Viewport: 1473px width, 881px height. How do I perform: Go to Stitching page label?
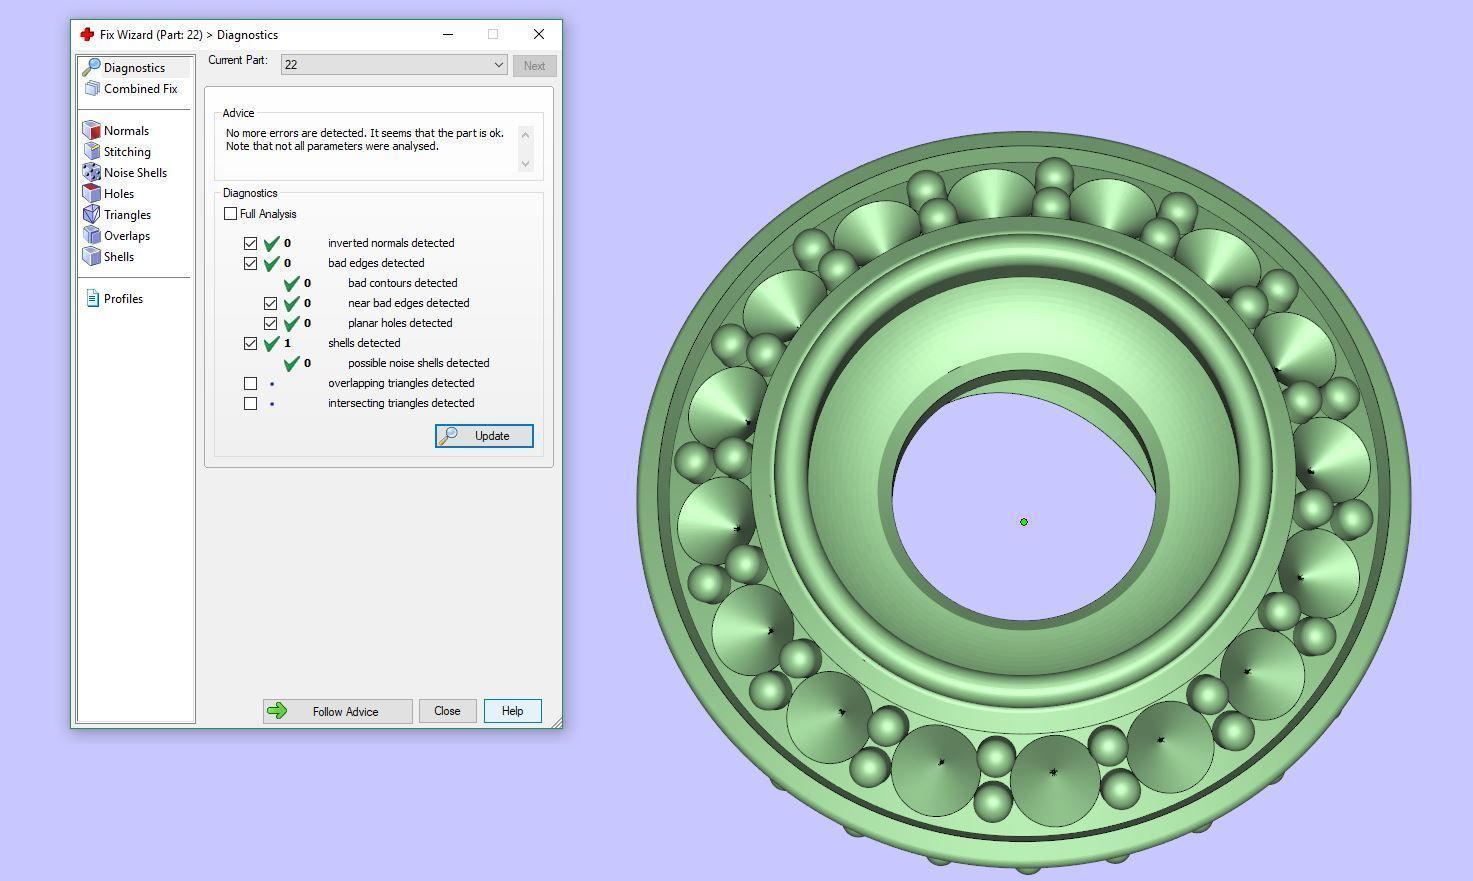(127, 152)
